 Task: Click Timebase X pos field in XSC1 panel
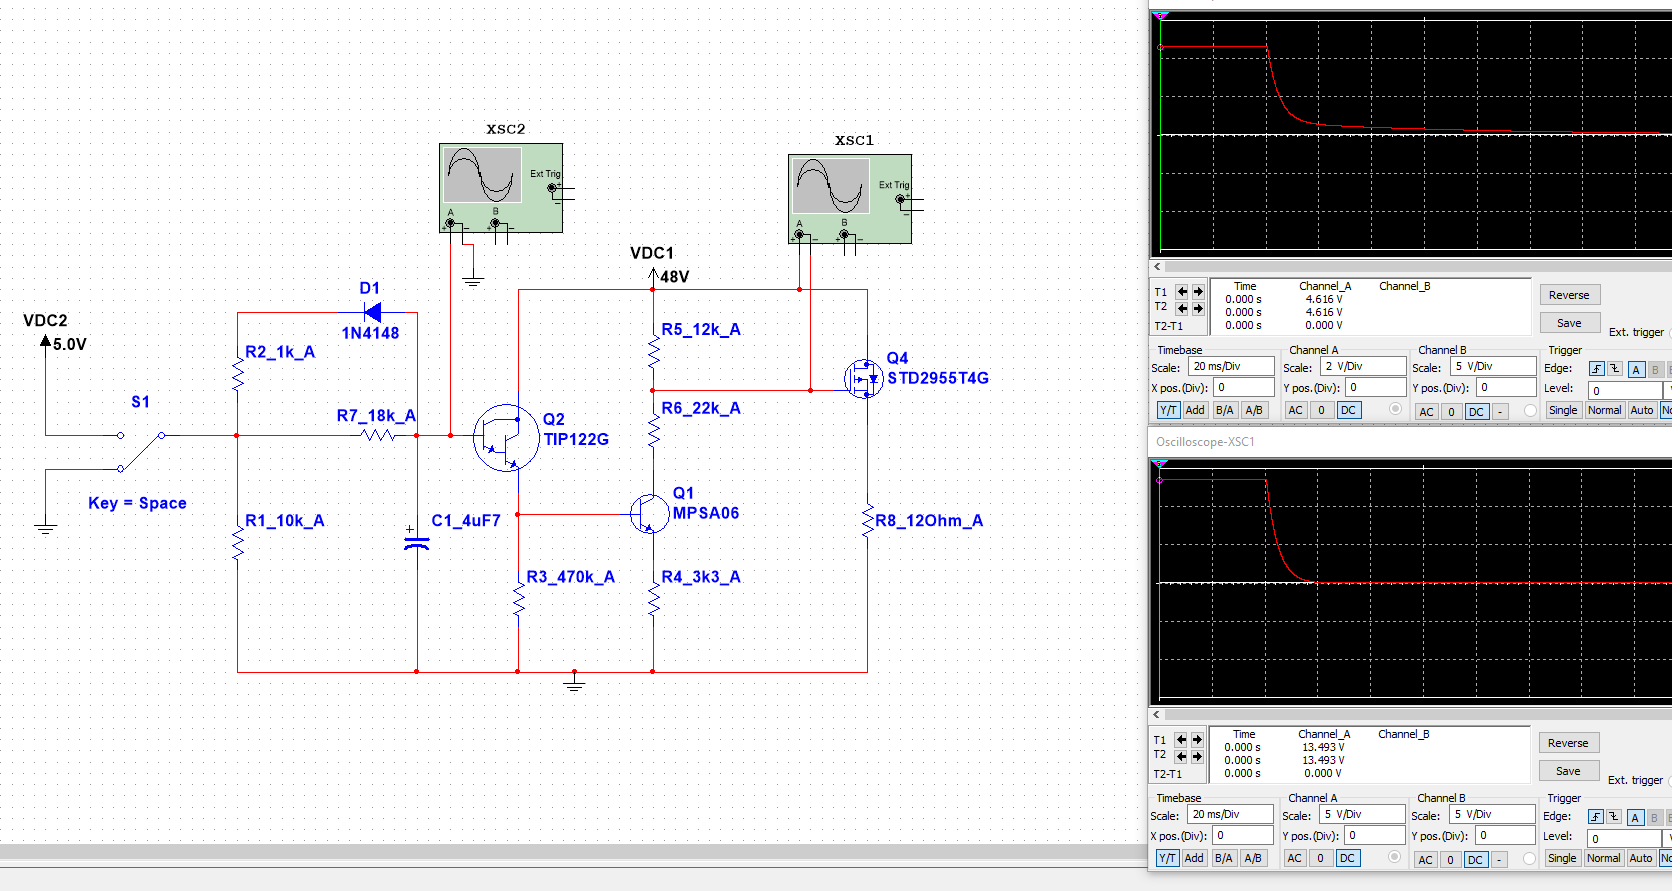tap(1243, 836)
